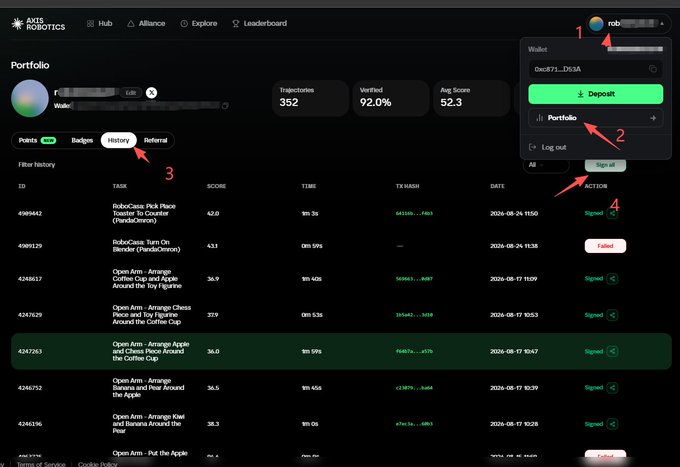
Task: Copy the wallet address under the profile name
Action: 225,106
